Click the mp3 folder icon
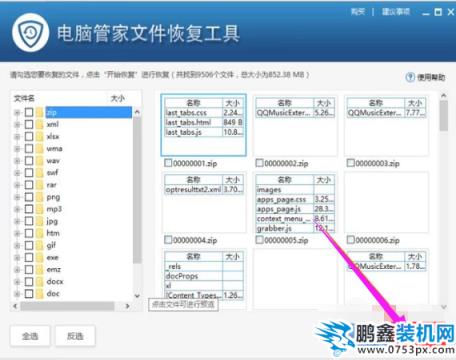 click(40, 209)
